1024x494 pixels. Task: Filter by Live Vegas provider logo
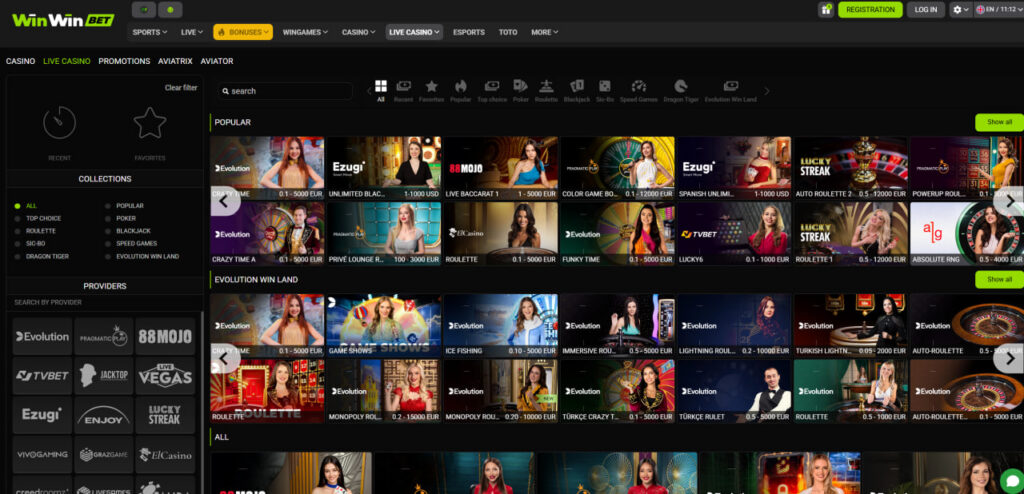point(165,376)
